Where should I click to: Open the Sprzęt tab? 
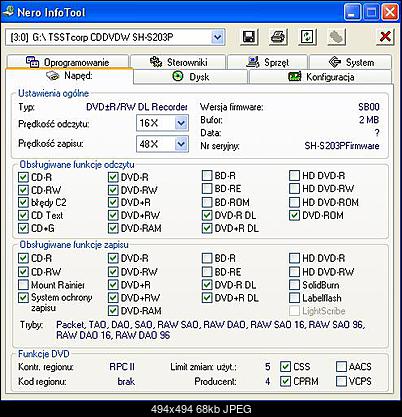pos(267,62)
